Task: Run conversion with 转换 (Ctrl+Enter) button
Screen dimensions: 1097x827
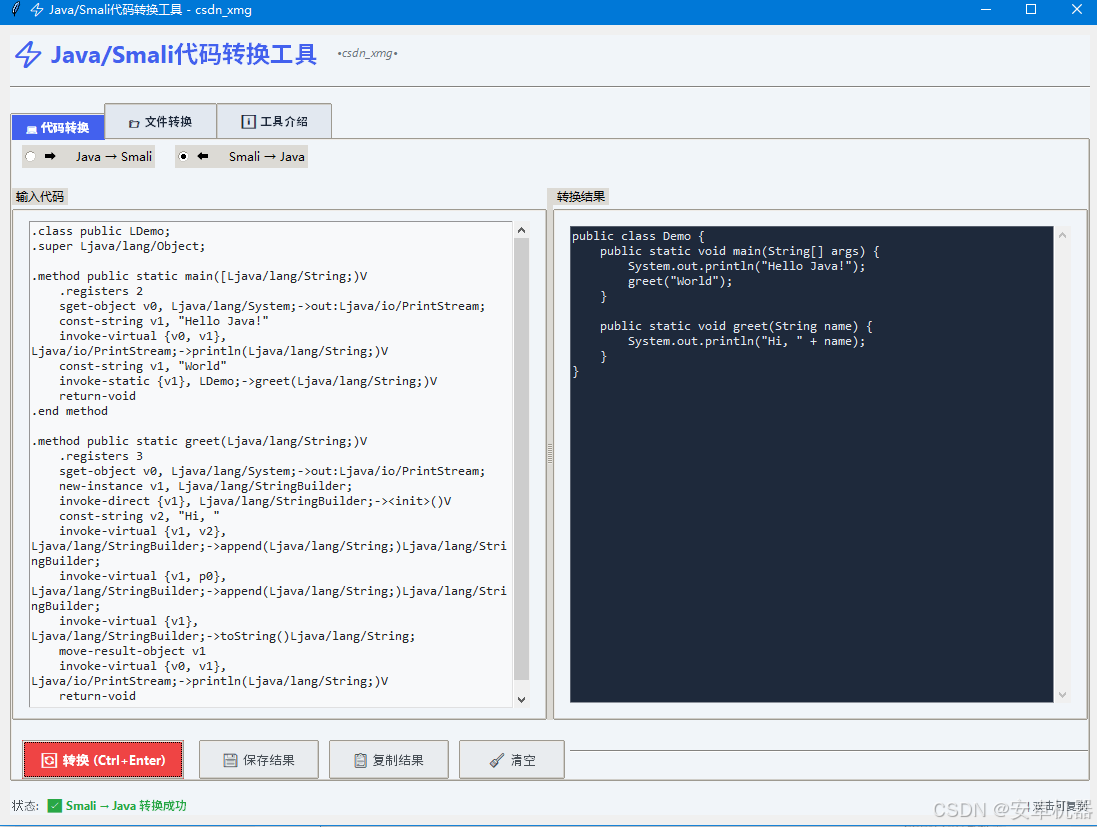Action: click(104, 760)
